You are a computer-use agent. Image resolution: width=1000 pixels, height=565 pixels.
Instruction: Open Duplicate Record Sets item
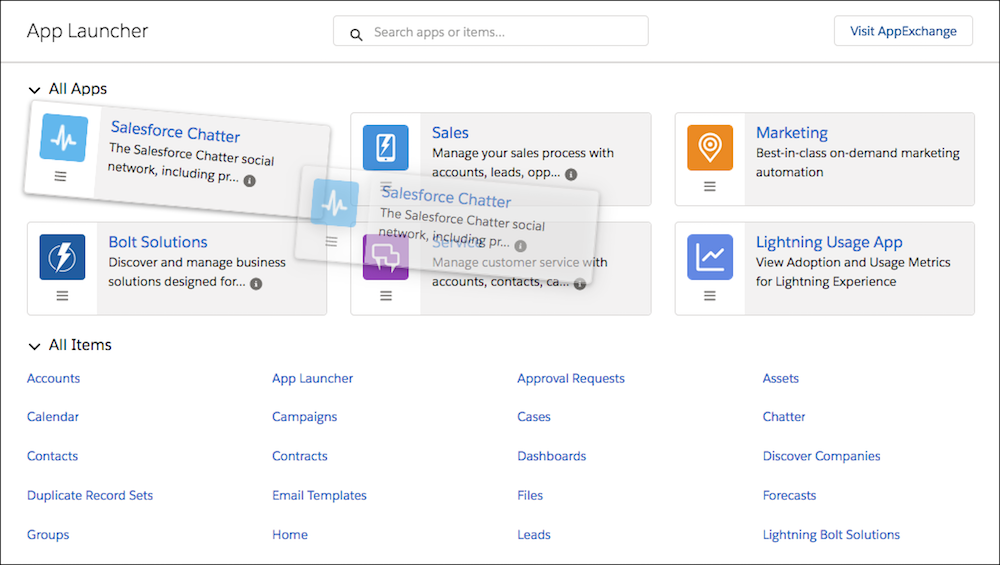[x=90, y=495]
